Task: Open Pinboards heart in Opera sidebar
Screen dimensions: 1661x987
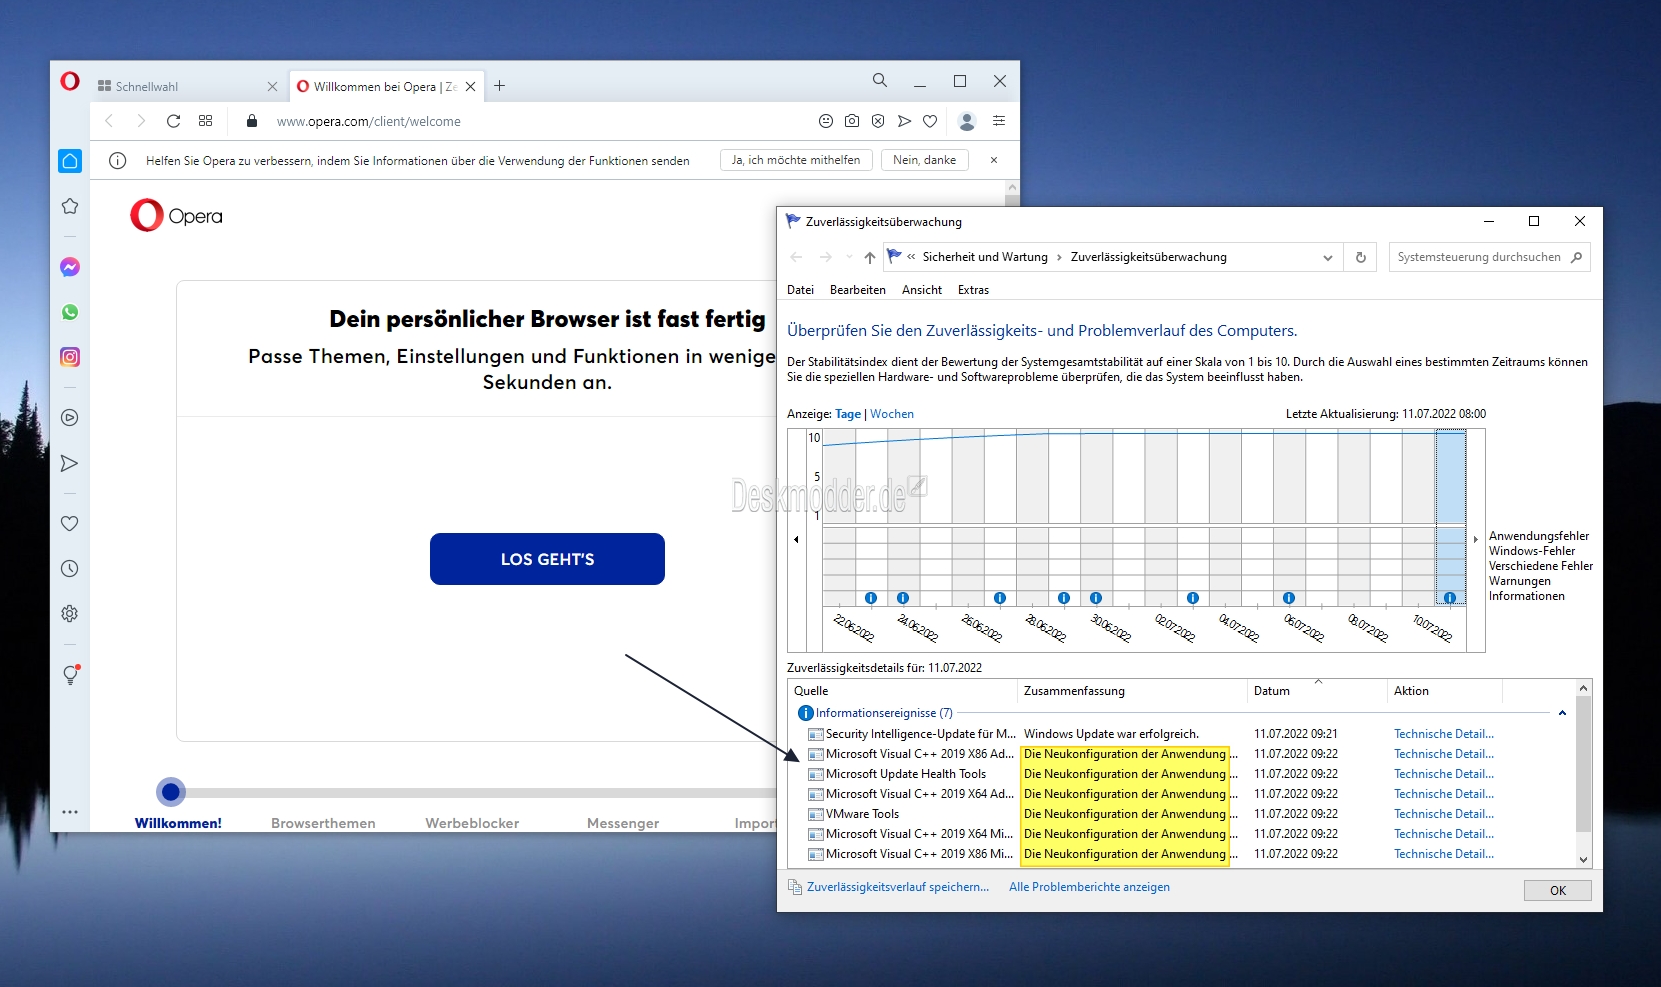Action: click(x=70, y=523)
